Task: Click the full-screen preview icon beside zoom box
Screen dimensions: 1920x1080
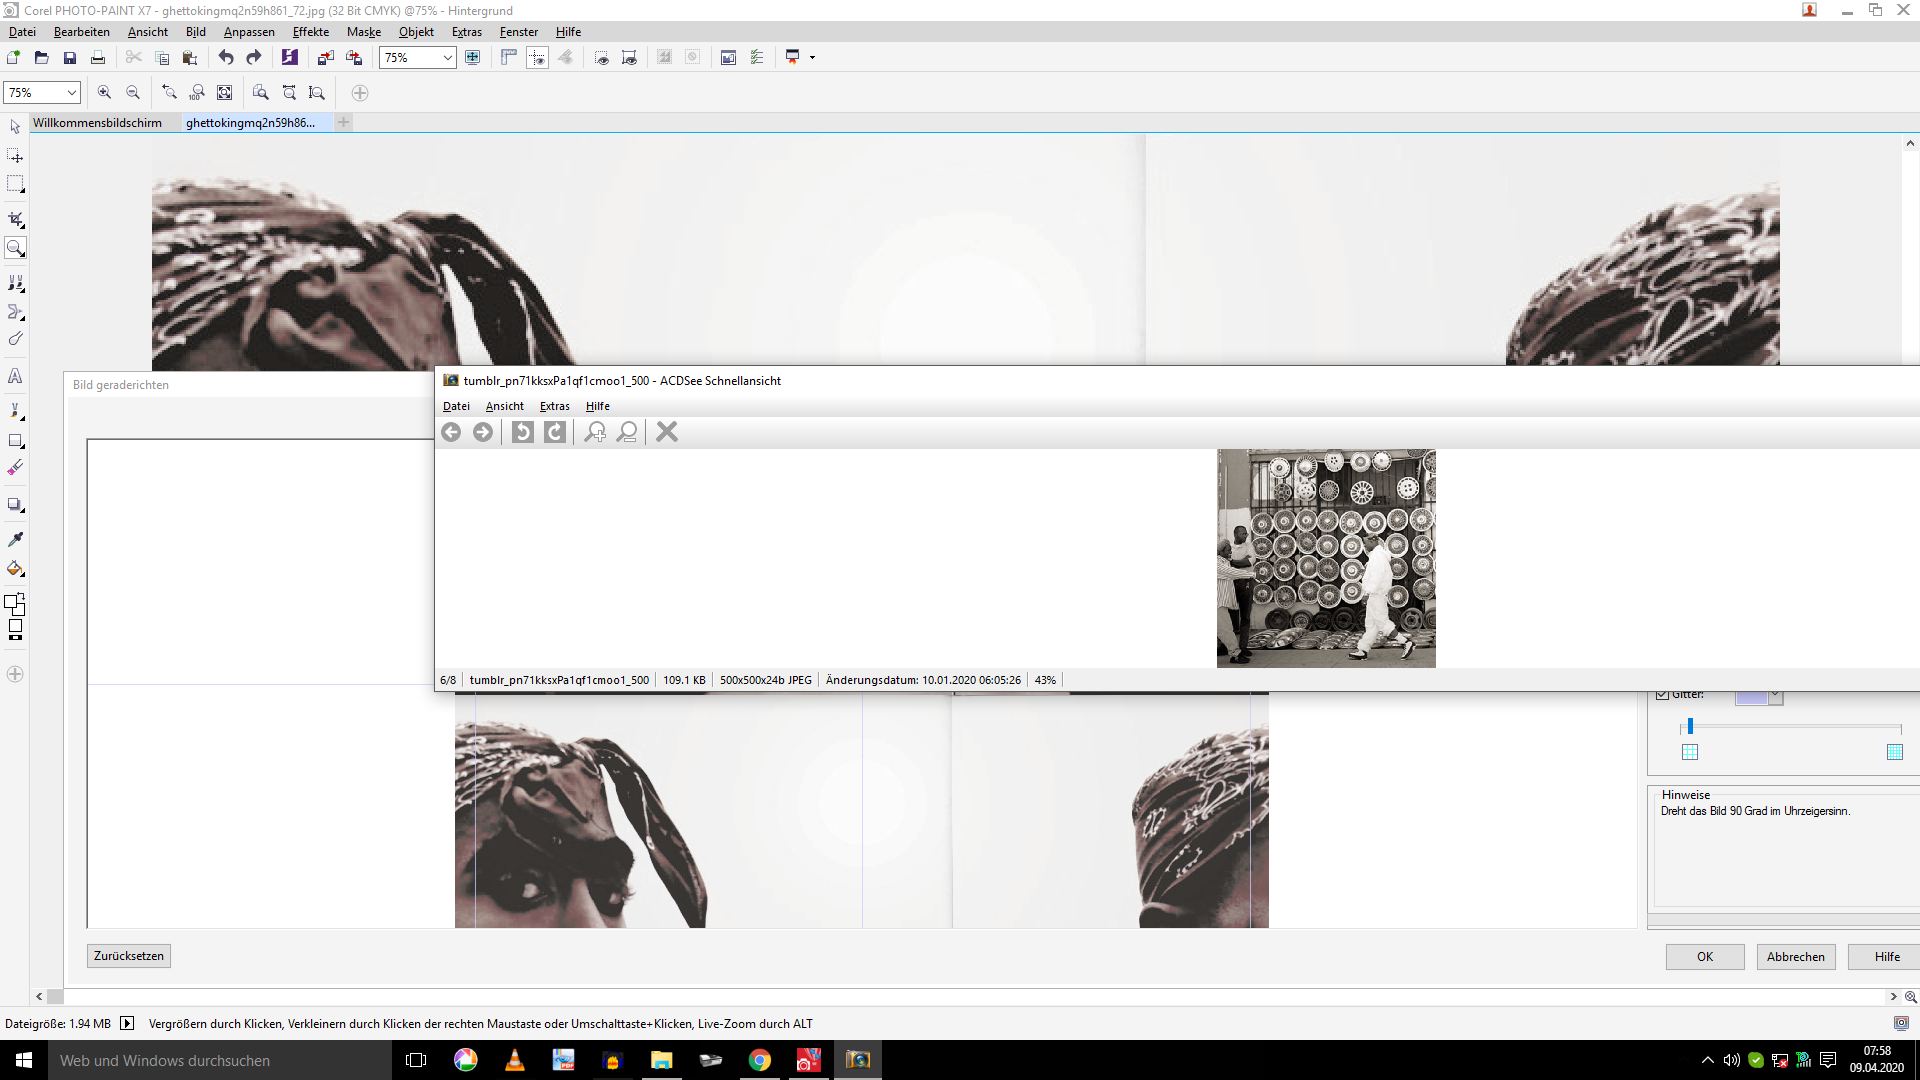Action: (473, 58)
